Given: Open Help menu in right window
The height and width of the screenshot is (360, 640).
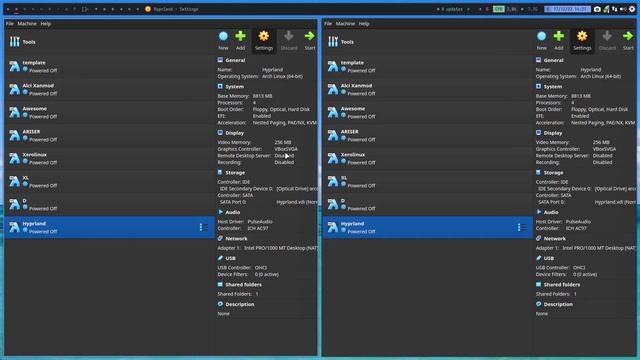Looking at the screenshot, I should (364, 24).
